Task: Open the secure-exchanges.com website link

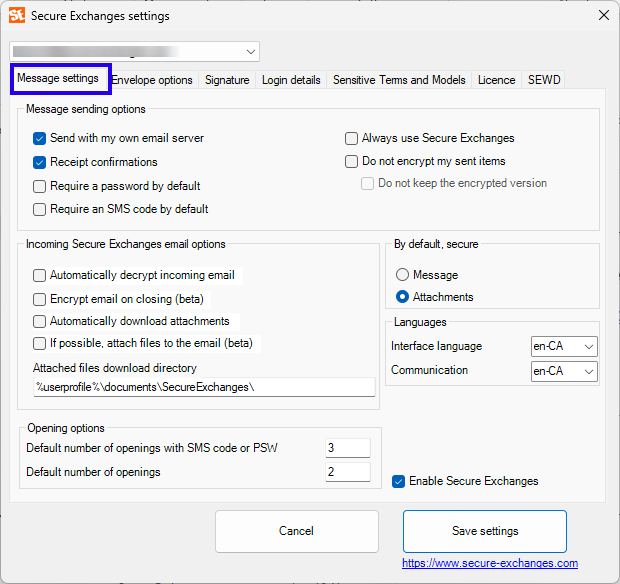Action: click(x=490, y=563)
